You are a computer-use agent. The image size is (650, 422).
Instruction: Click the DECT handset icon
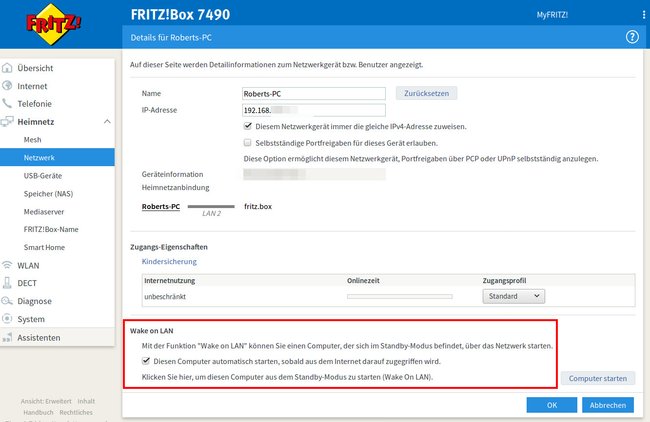(x=7, y=283)
